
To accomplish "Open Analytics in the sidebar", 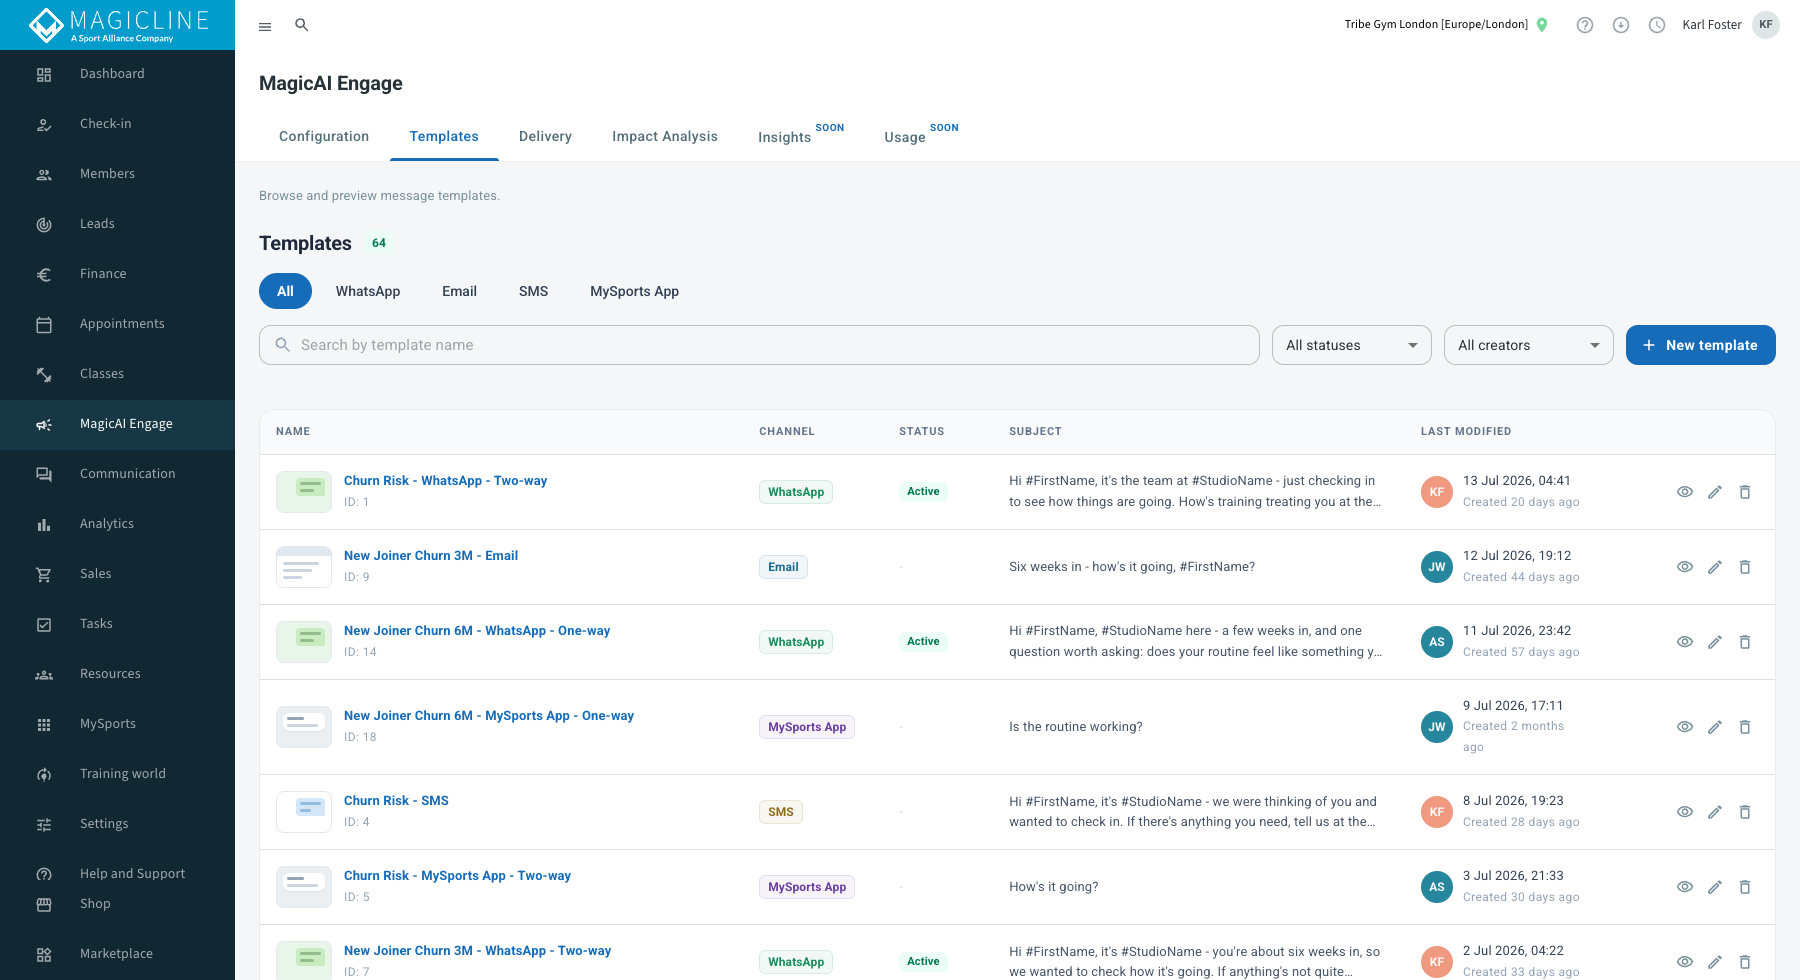I will click(x=117, y=524).
